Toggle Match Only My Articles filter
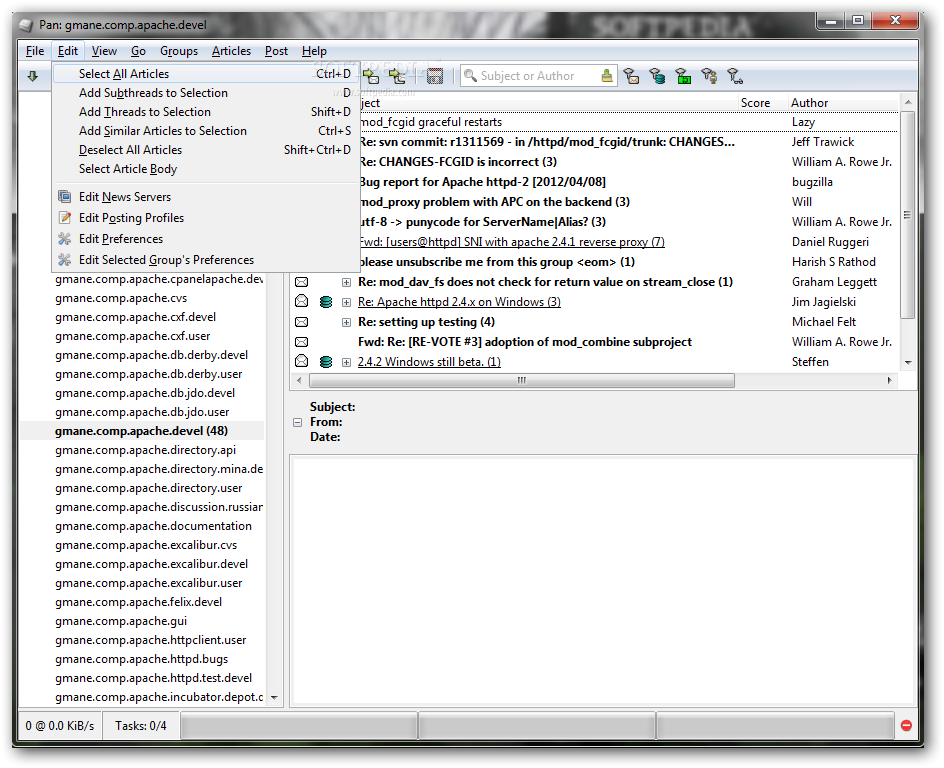 [x=709, y=76]
